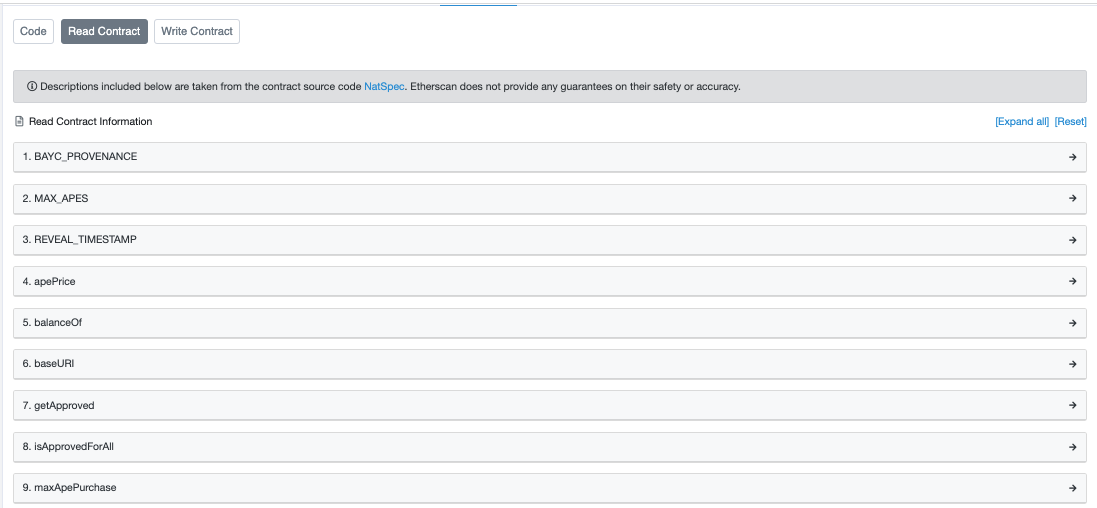Click the '4. apePrice' label
Viewport: 1097px width, 508px height.
[x=49, y=281]
